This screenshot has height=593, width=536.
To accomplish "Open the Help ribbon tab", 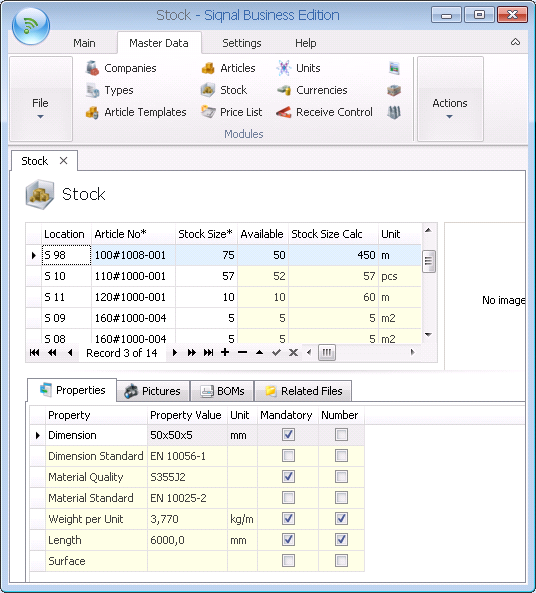I will 306,43.
